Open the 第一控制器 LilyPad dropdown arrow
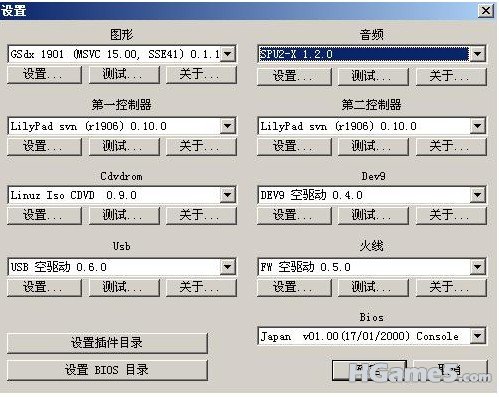 tap(227, 126)
